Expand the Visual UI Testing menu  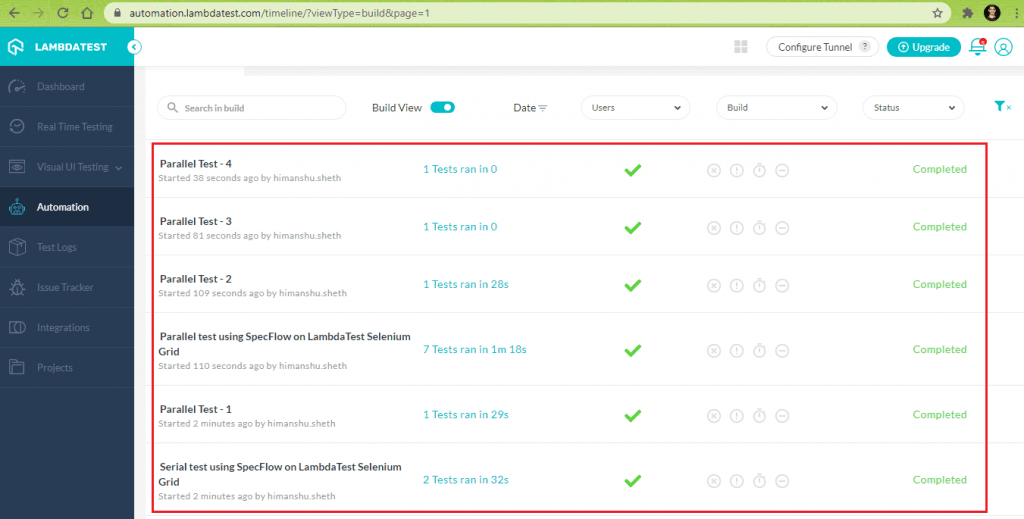coord(67,167)
